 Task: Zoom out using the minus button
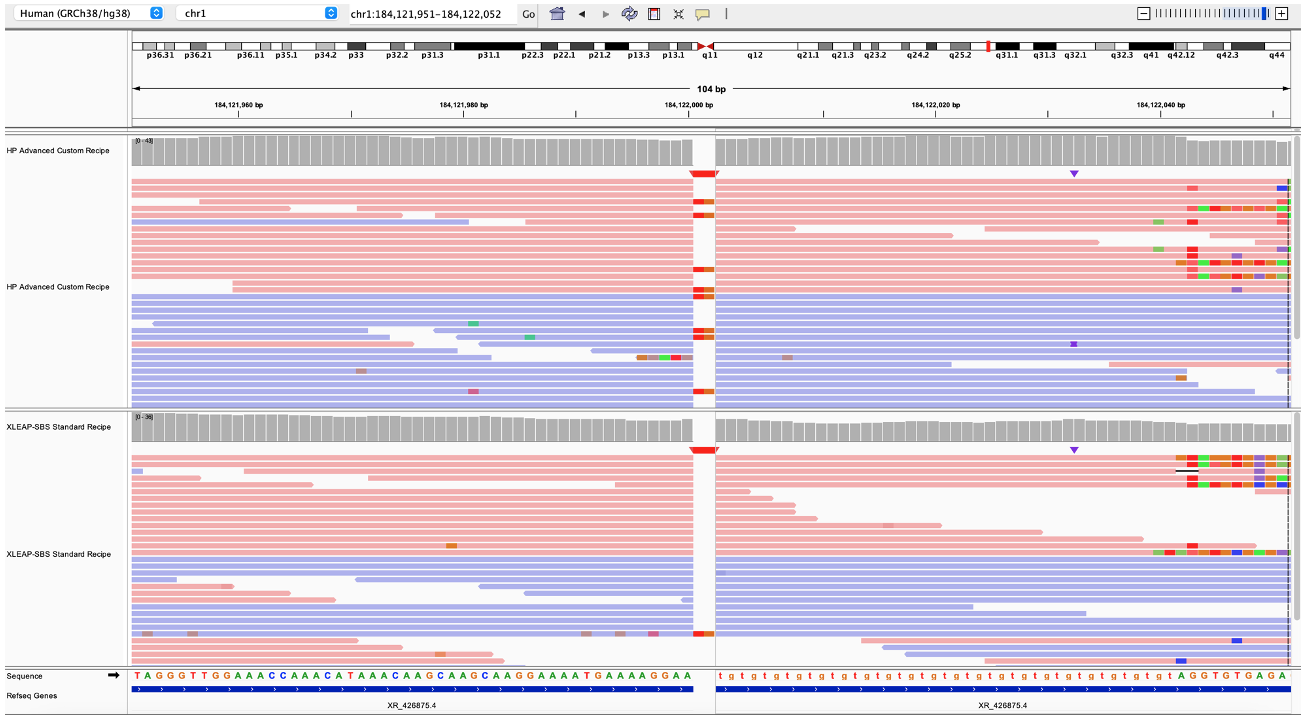(1144, 13)
